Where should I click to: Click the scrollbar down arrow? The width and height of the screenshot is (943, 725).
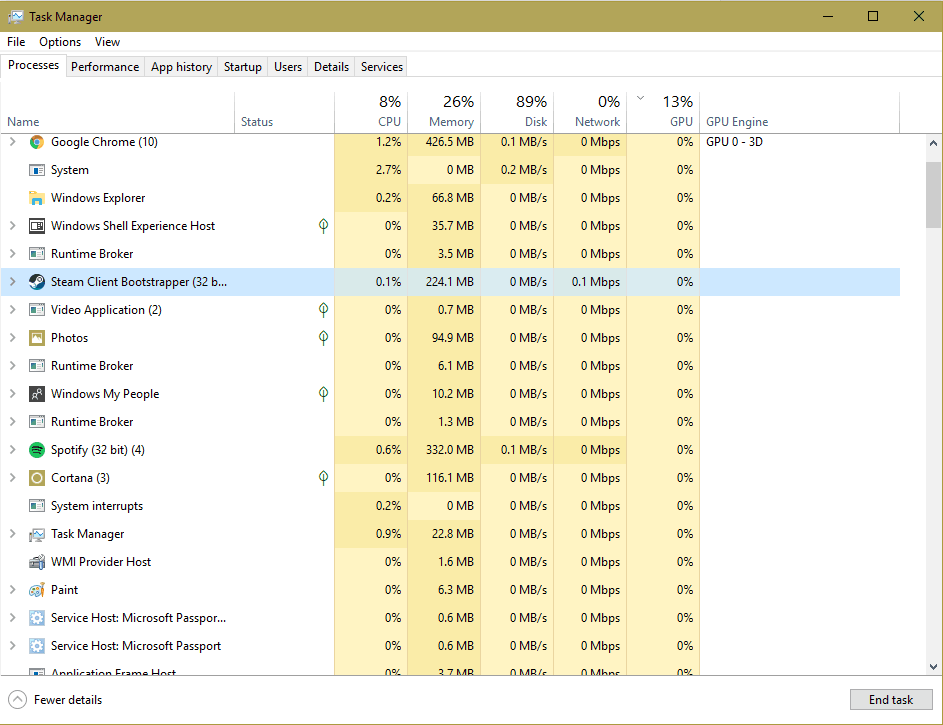click(933, 667)
